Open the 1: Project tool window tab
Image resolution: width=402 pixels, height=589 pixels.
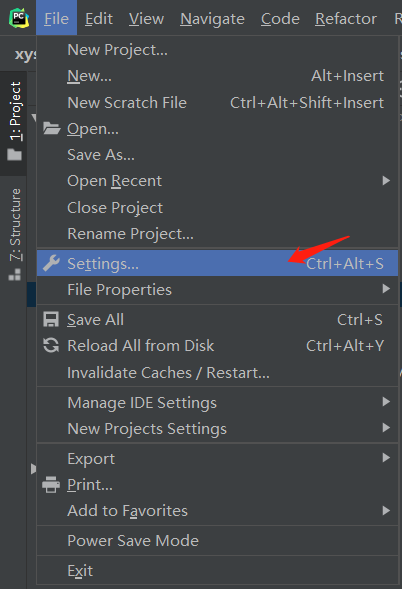(x=14, y=122)
